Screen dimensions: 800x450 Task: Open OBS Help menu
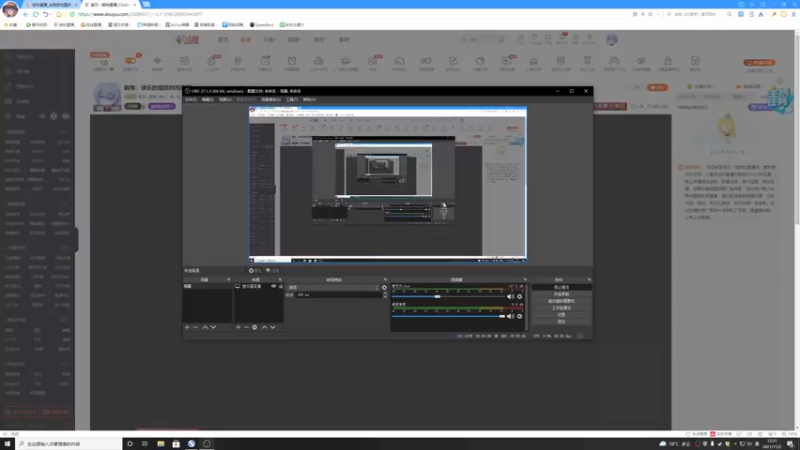(309, 99)
